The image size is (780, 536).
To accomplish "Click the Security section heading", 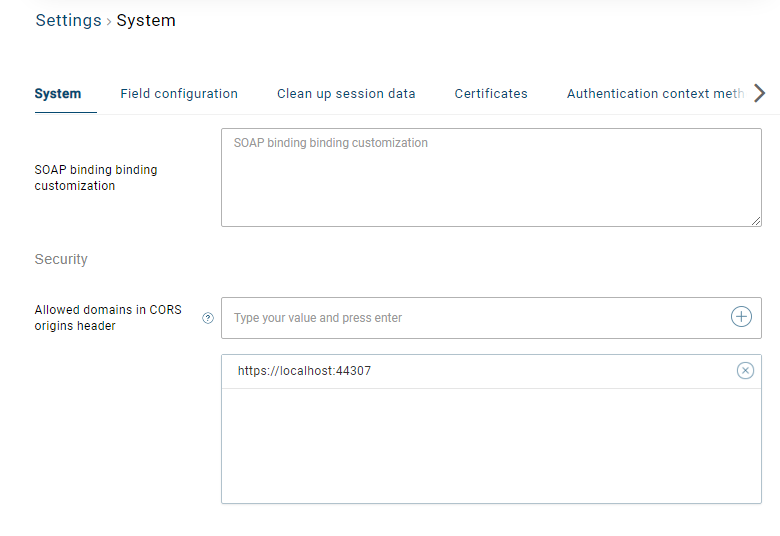I will [x=61, y=259].
